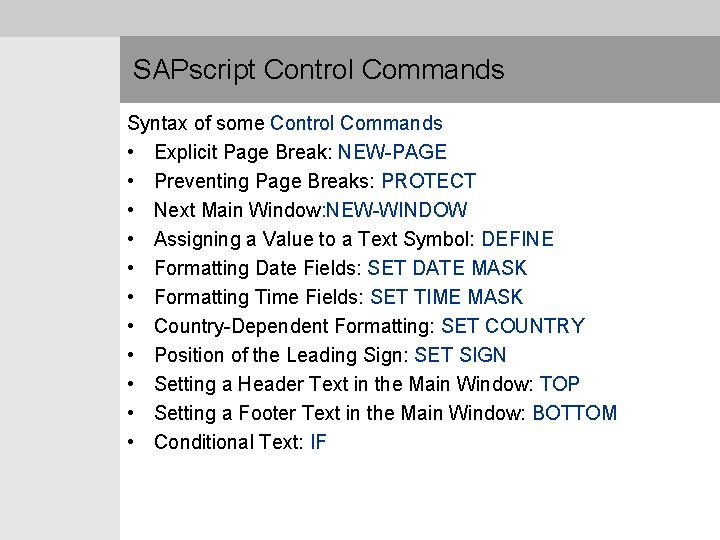Image resolution: width=720 pixels, height=540 pixels.
Task: Click the slide title SAPscript Control Commands
Action: [318, 70]
